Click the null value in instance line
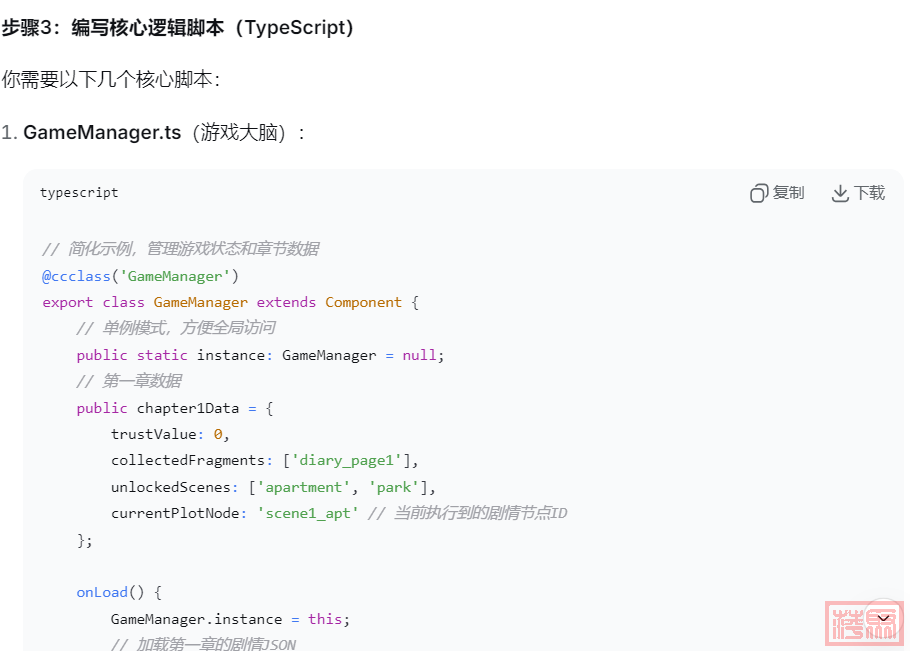This screenshot has height=651, width=910. pyautogui.click(x=419, y=355)
